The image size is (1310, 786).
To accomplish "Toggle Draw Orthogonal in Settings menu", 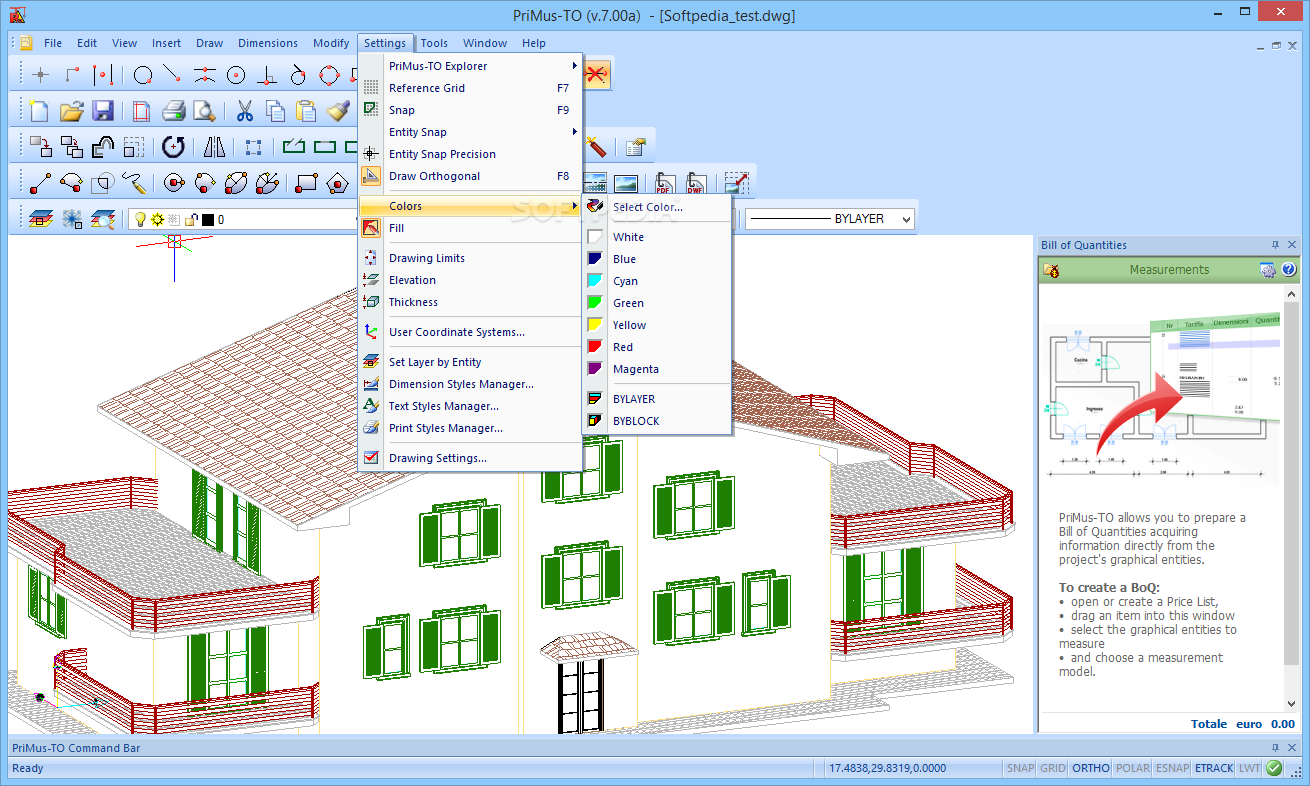I will 470,176.
